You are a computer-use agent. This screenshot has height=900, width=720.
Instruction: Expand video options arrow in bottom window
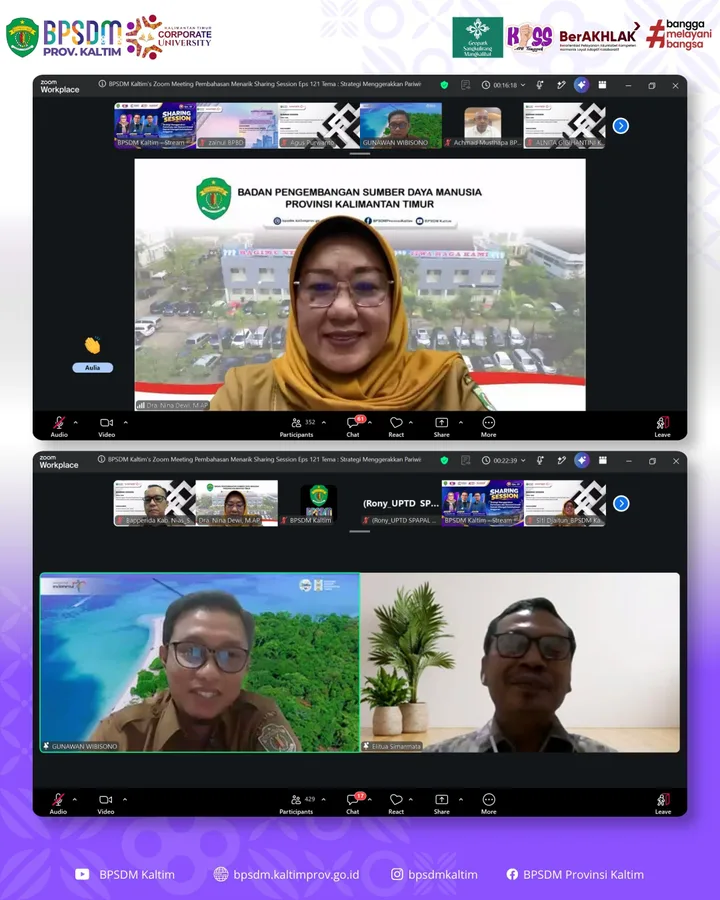(x=125, y=800)
